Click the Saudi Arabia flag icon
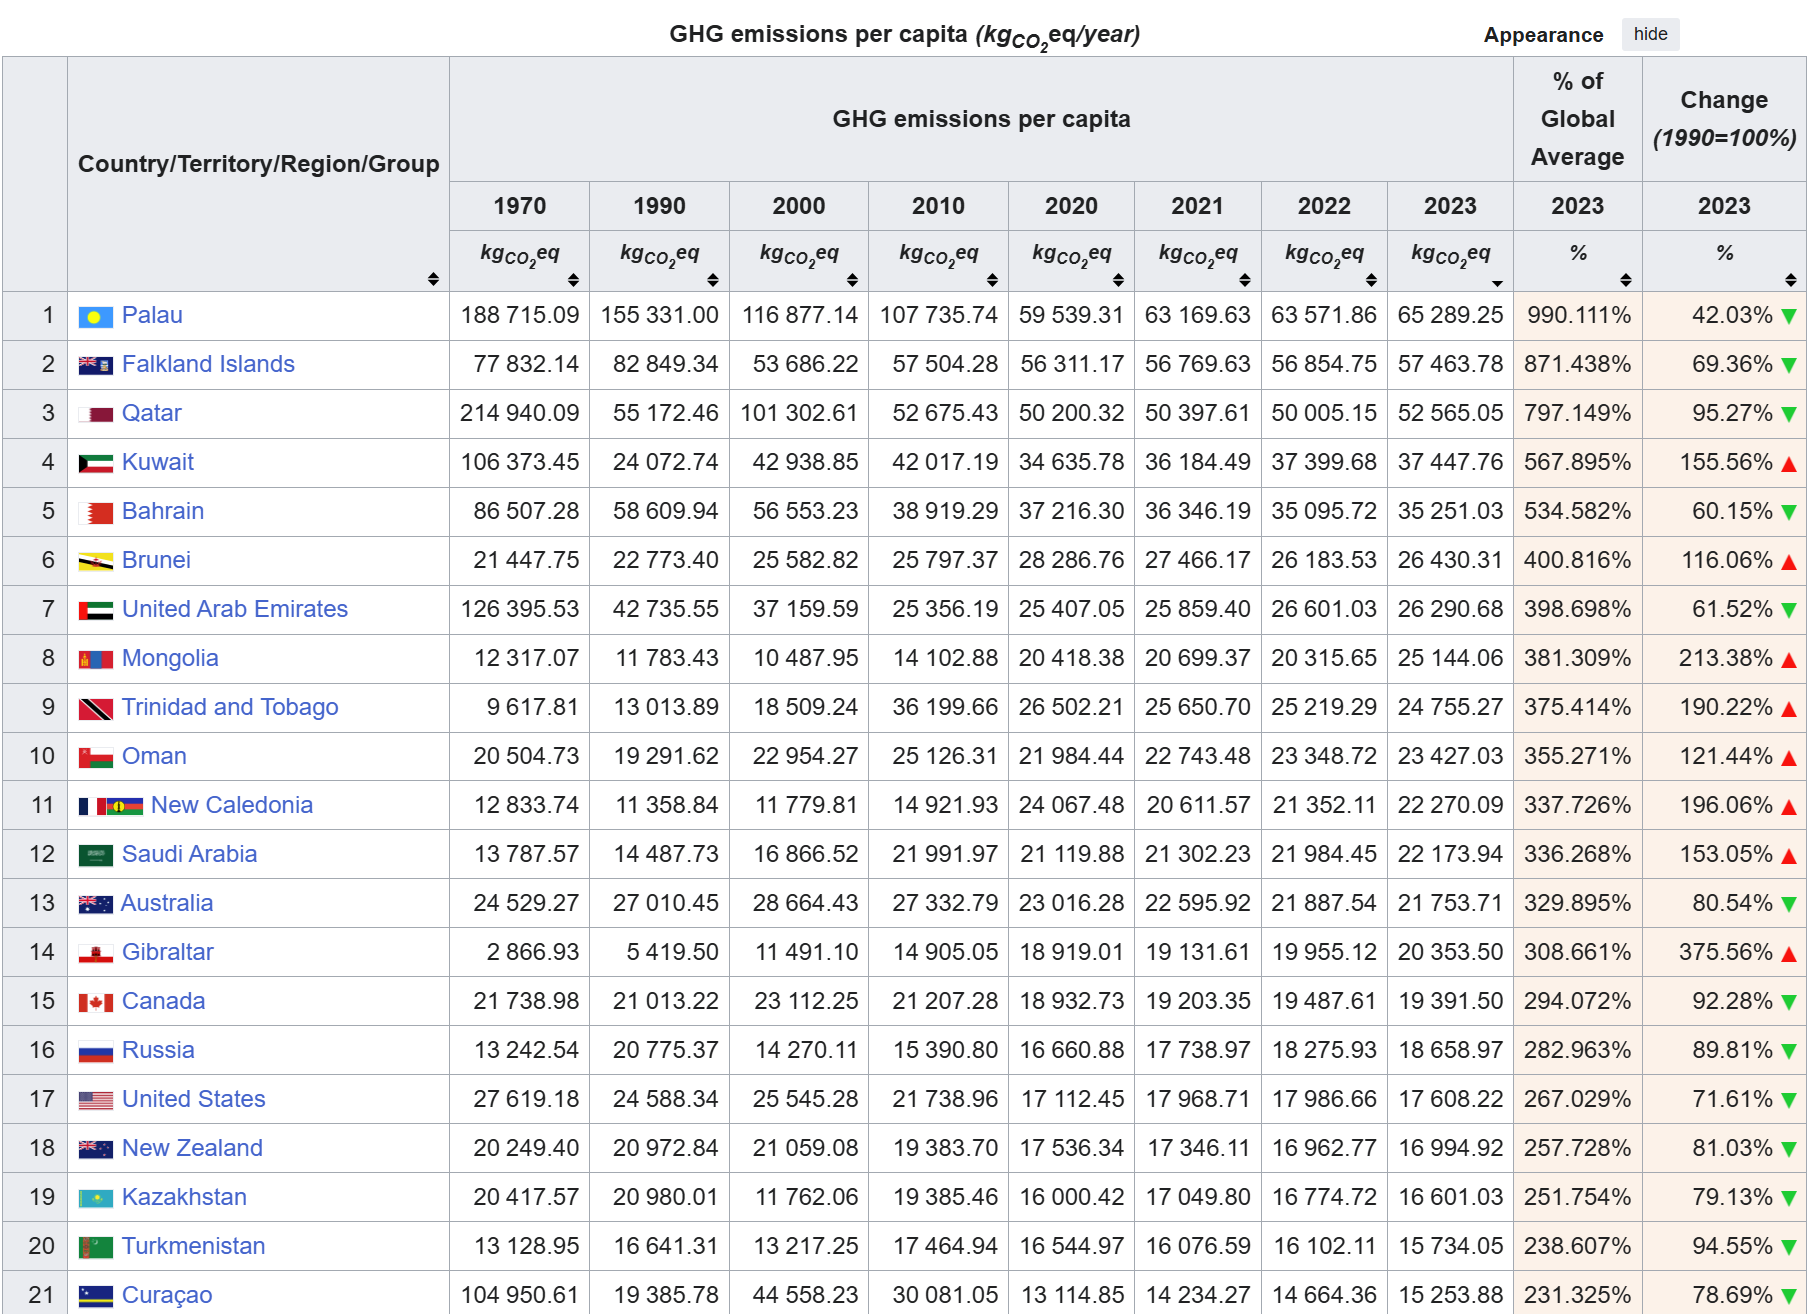1807x1314 pixels. (95, 856)
